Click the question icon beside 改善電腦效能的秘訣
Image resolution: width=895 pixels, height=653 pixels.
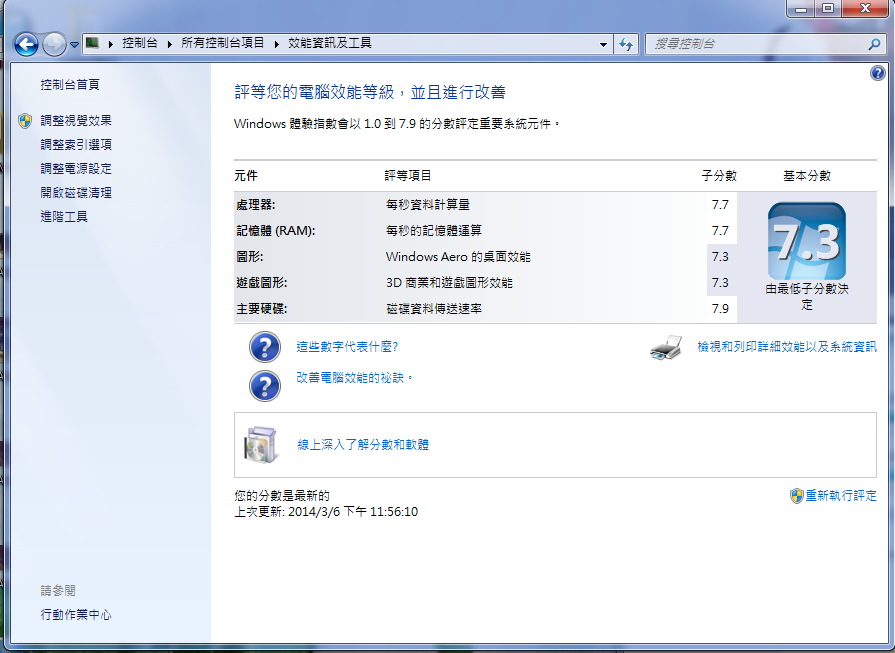coord(265,386)
